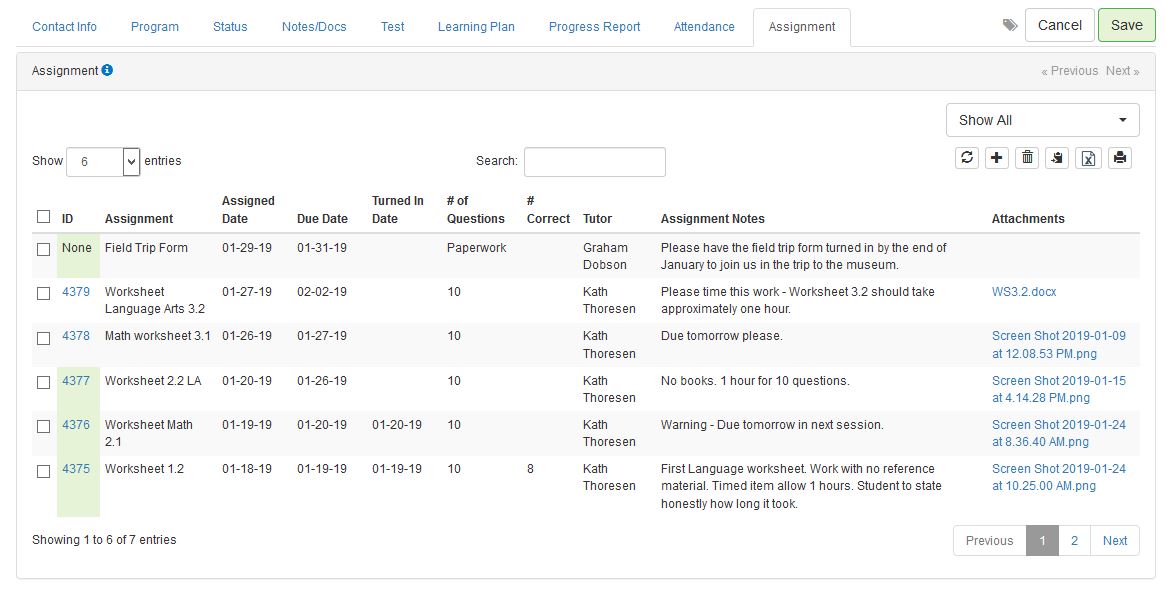Open the Assignment info icon
Viewport: 1166px width, 594px height.
pyautogui.click(x=107, y=70)
